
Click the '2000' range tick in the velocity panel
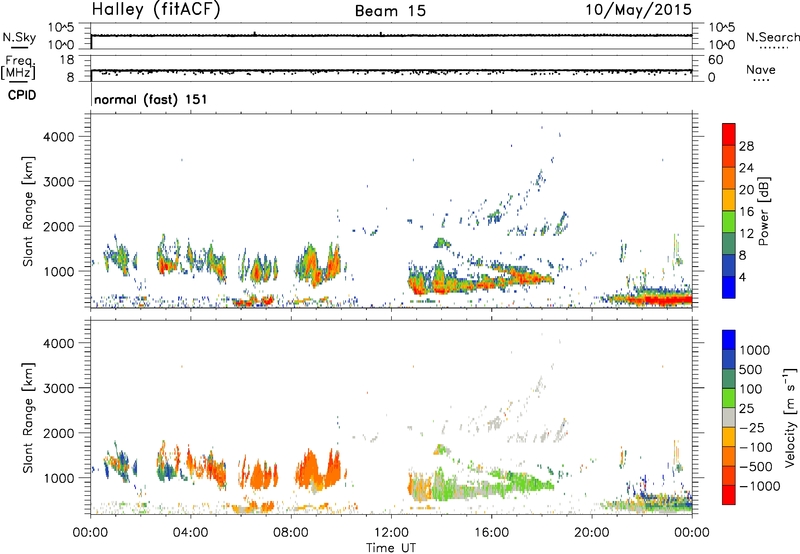point(58,433)
